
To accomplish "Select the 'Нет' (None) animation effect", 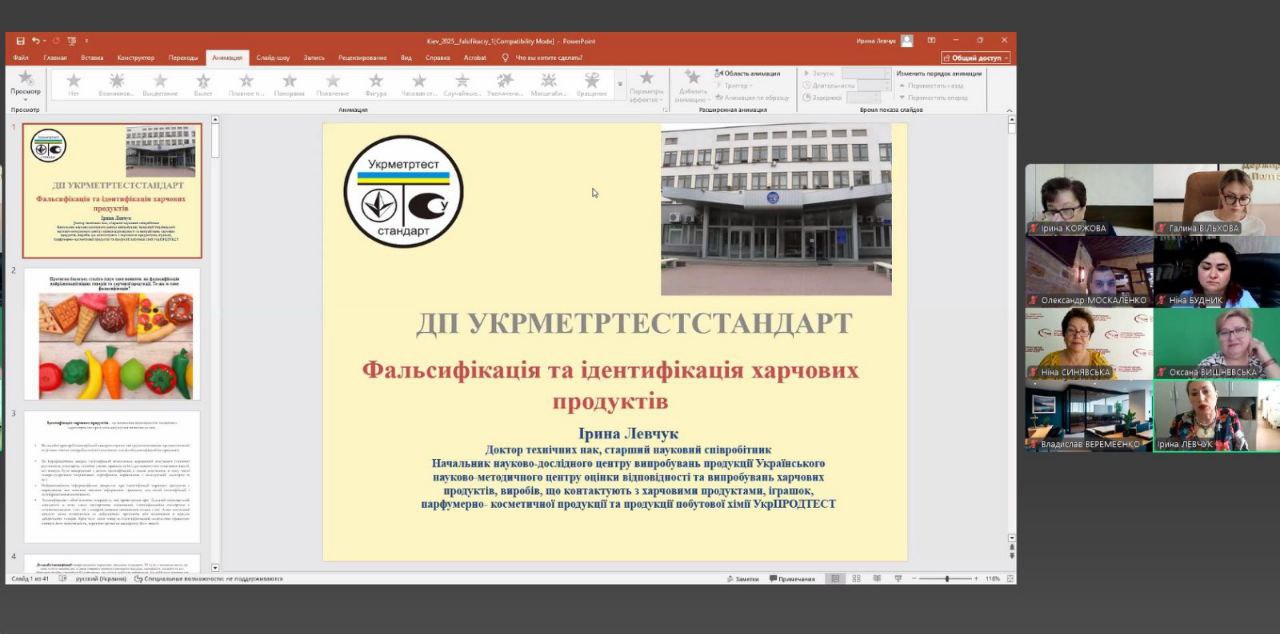I will pos(73,85).
